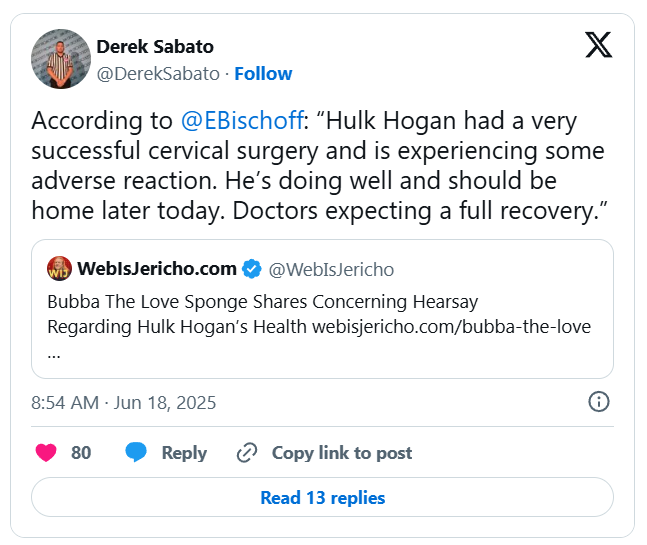Open the post info icon
647x545 pixels.
tap(598, 402)
